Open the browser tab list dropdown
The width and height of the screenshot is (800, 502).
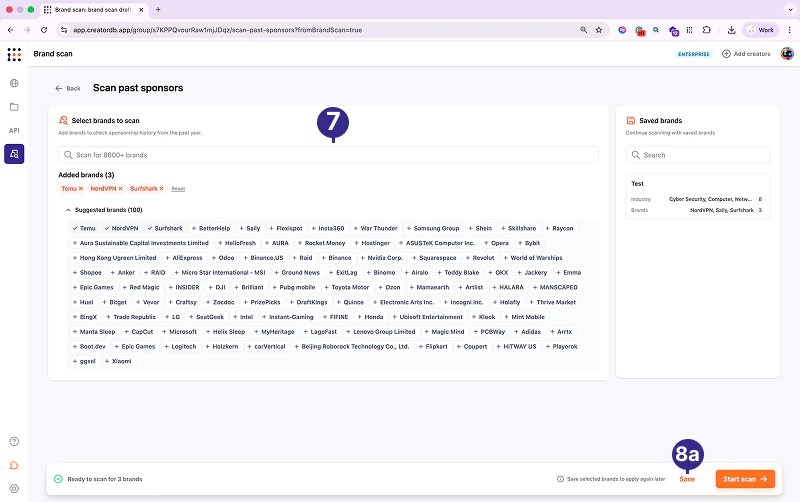790,10
